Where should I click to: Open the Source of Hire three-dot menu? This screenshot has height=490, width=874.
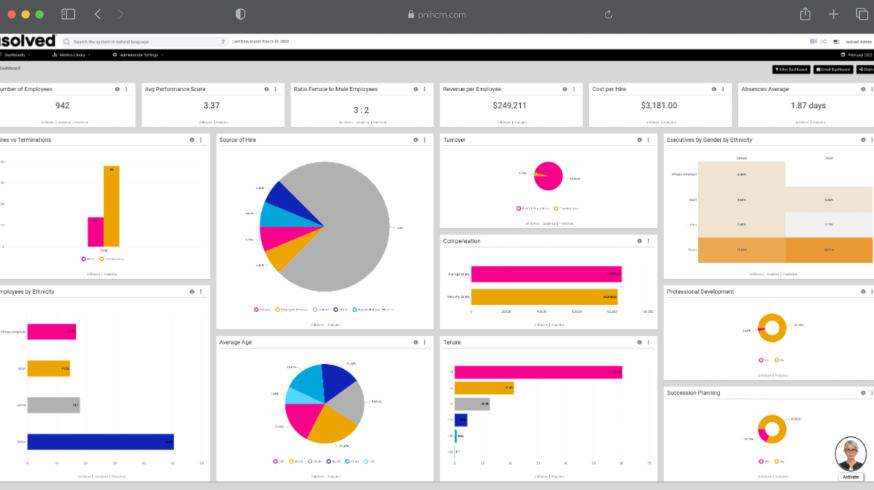click(425, 140)
